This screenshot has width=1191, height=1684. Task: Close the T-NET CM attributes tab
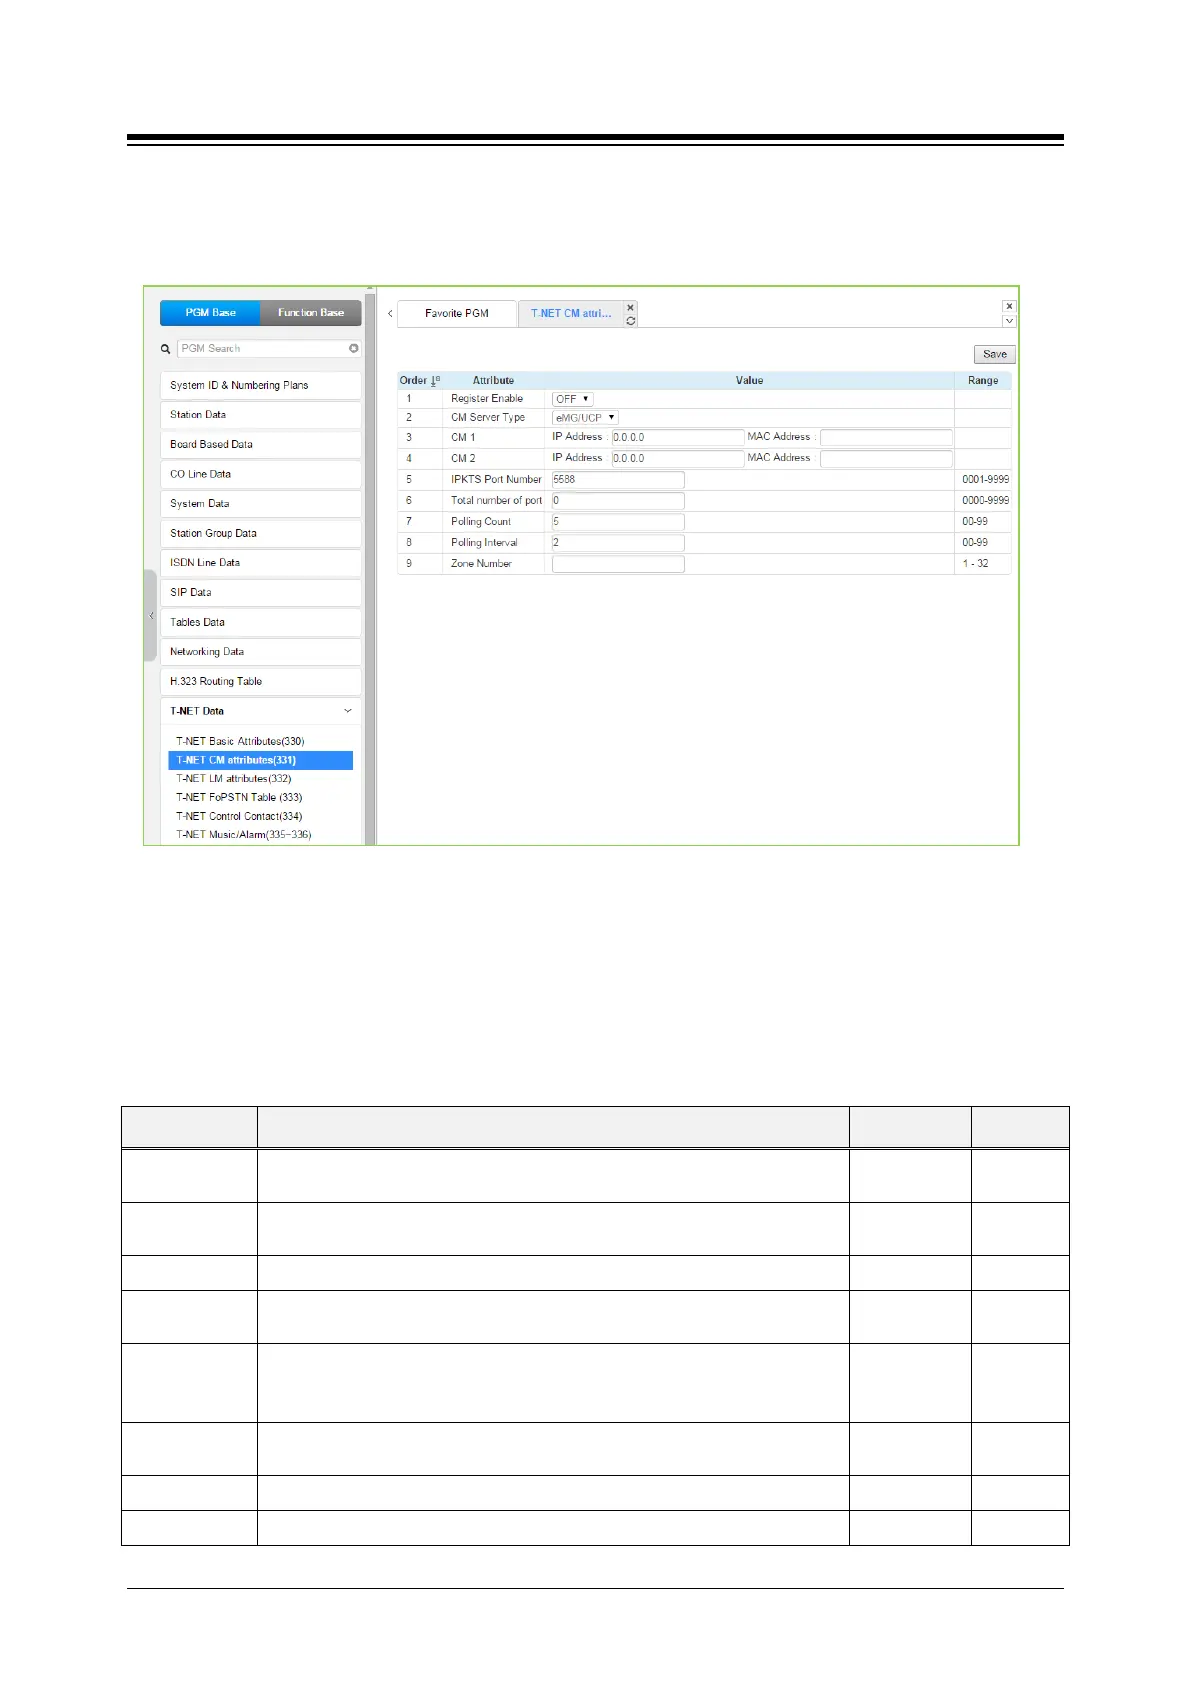[x=630, y=307]
